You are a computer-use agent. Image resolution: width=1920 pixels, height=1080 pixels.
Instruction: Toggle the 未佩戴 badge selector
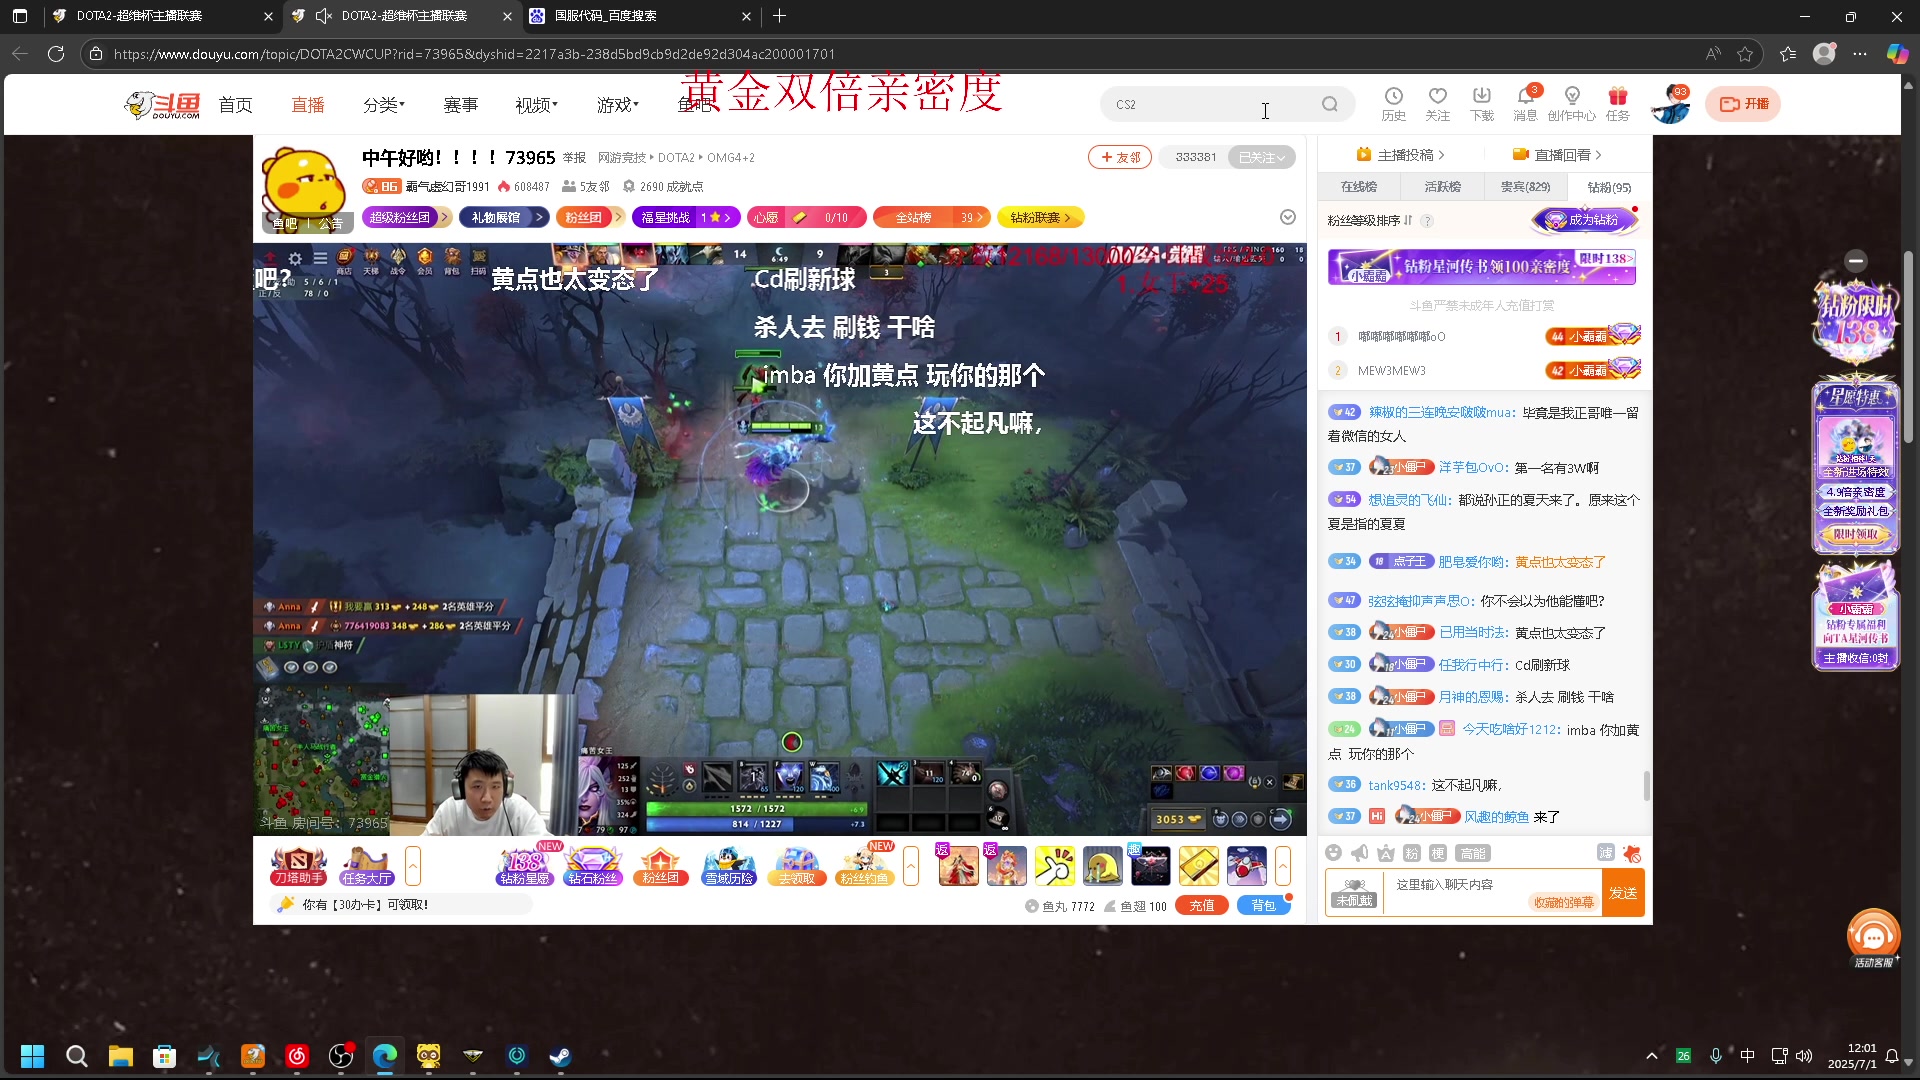click(x=1355, y=892)
